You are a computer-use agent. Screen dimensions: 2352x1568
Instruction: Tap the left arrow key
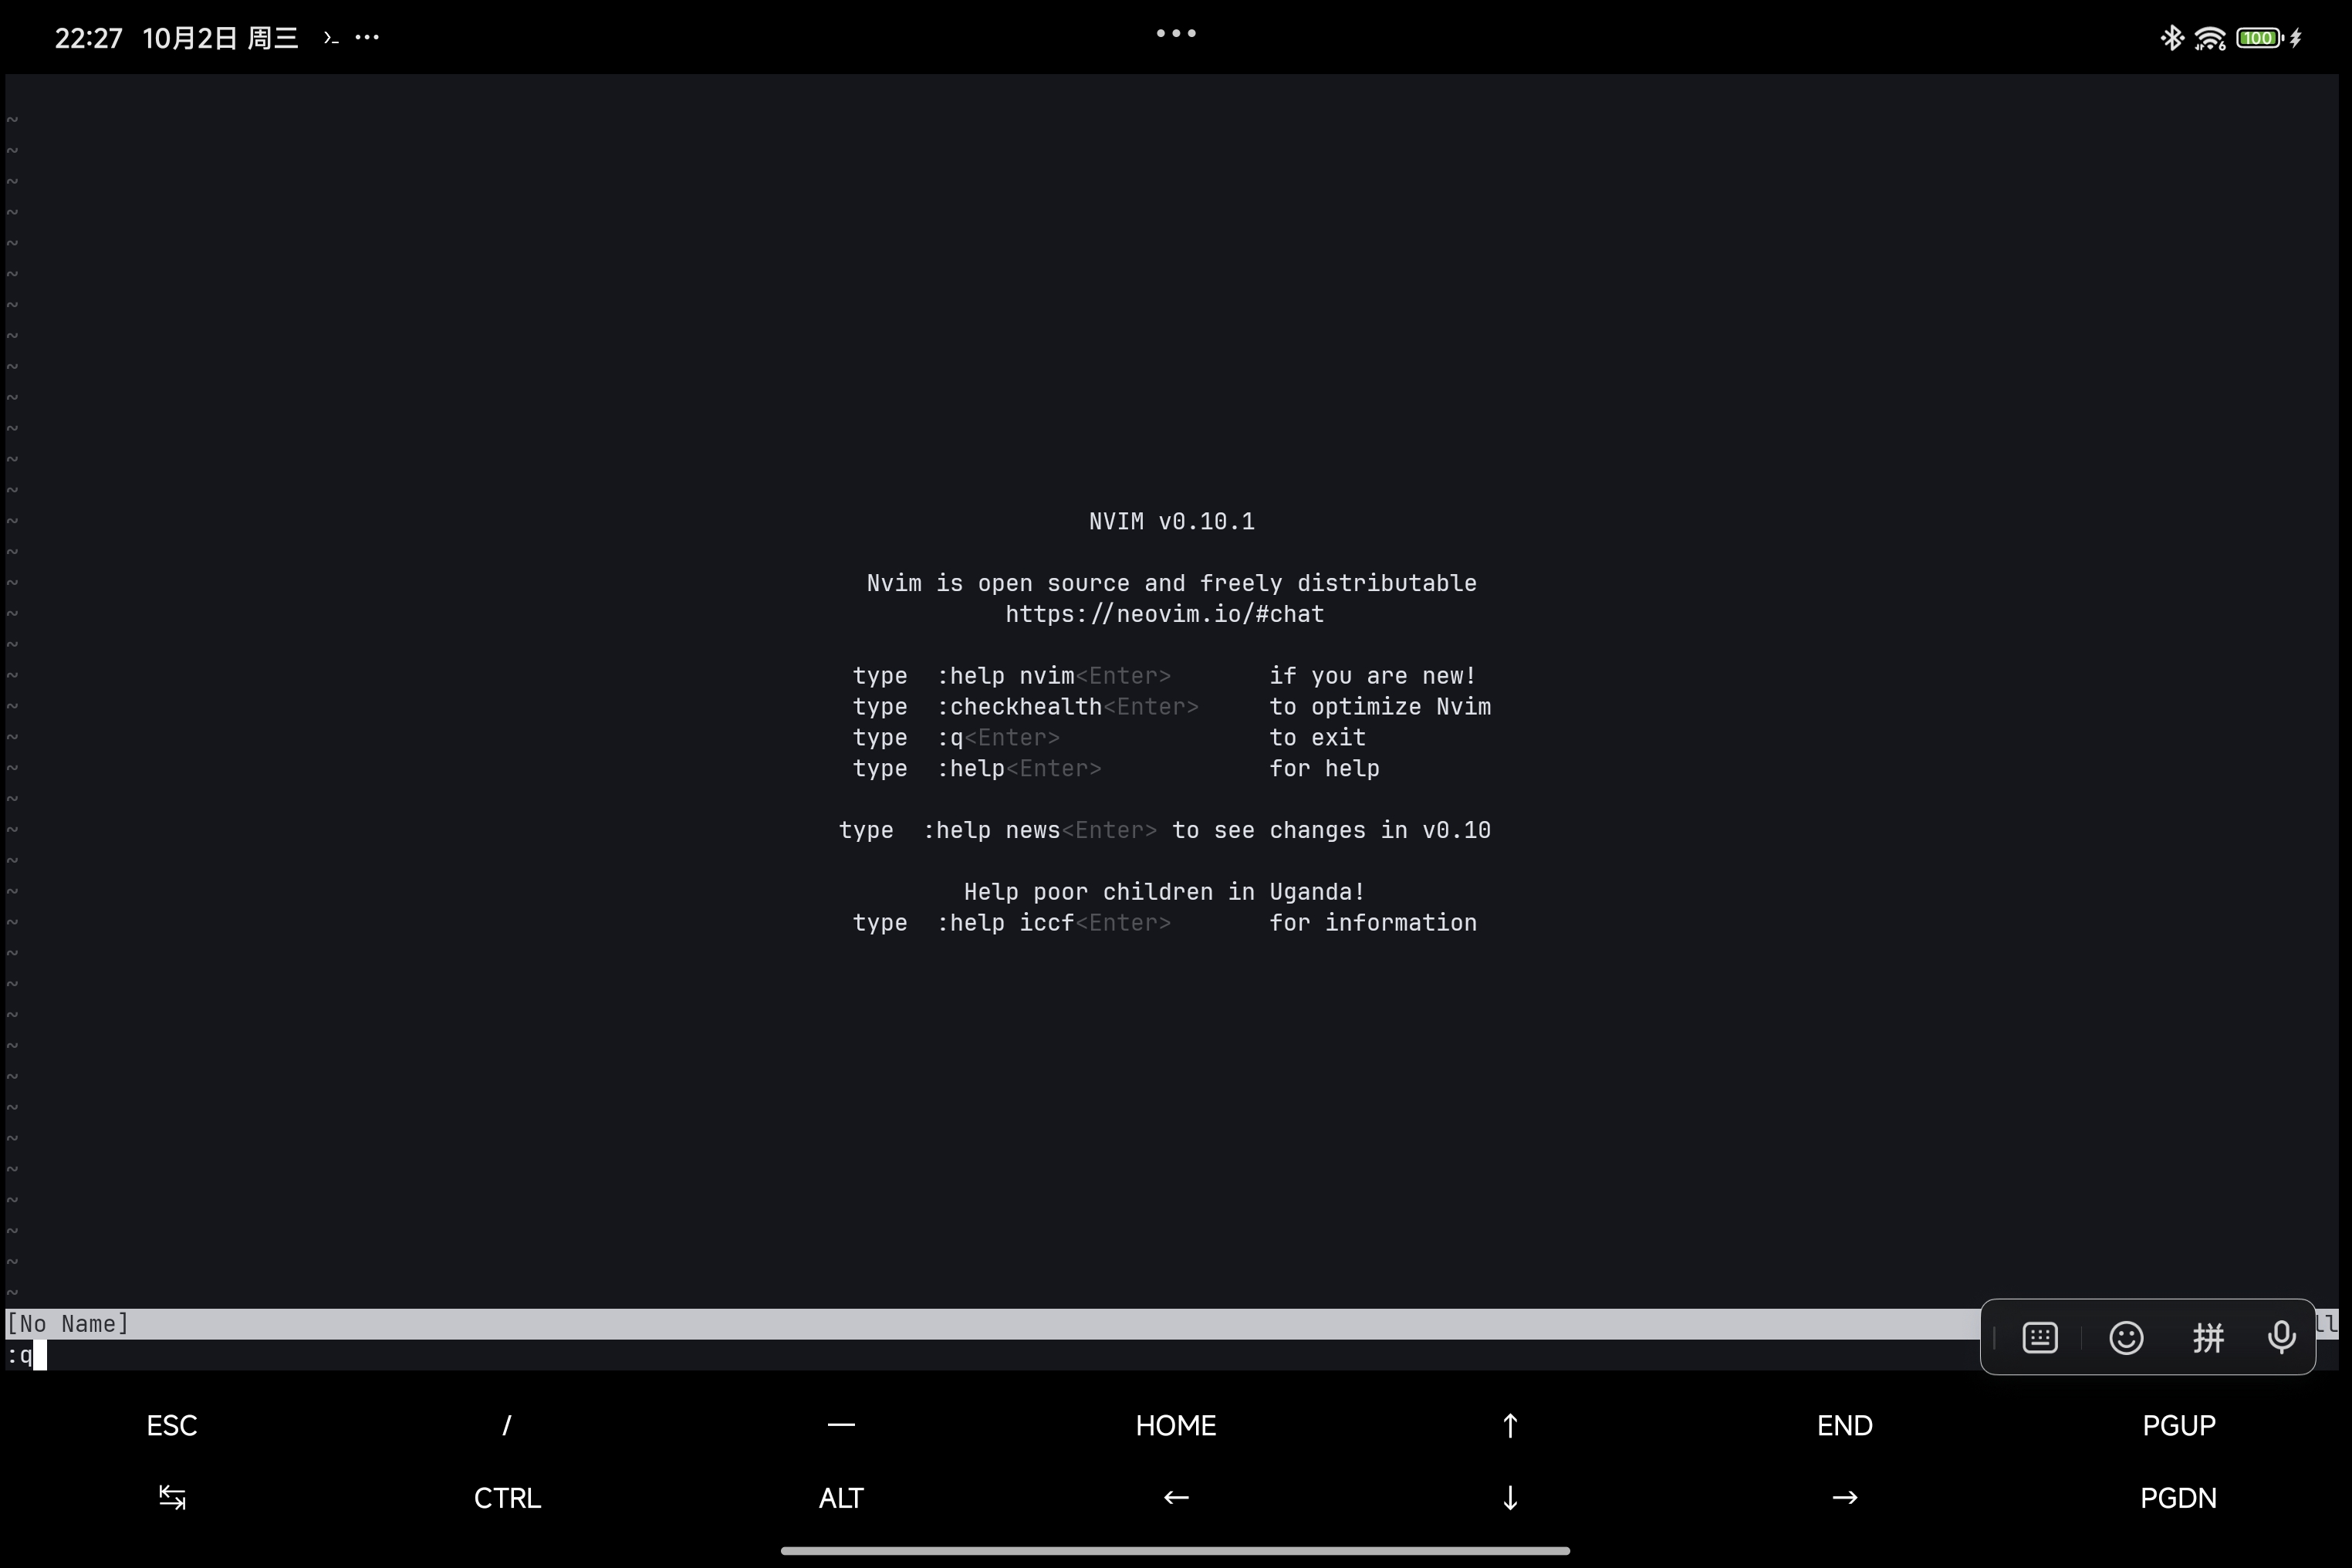[1176, 1497]
